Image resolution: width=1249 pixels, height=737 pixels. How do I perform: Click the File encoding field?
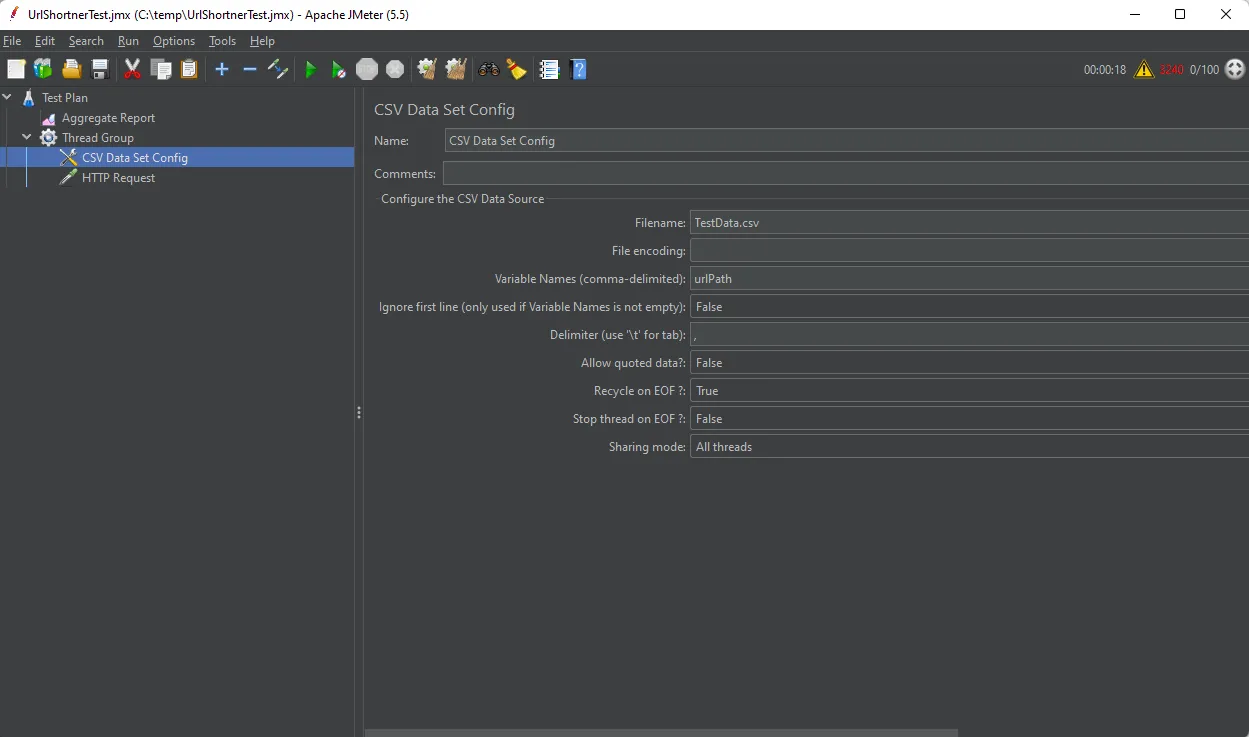(x=969, y=251)
